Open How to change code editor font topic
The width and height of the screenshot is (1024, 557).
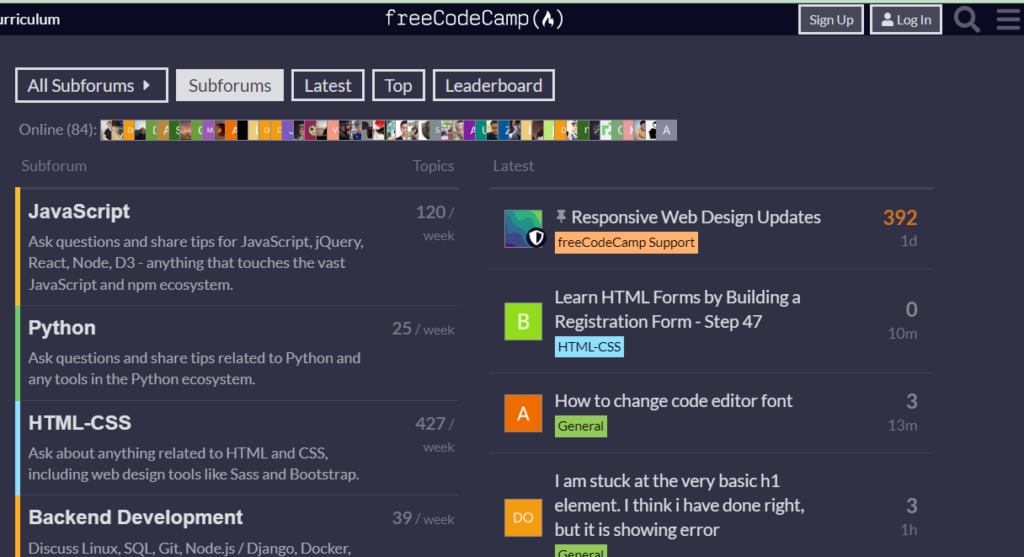click(673, 400)
